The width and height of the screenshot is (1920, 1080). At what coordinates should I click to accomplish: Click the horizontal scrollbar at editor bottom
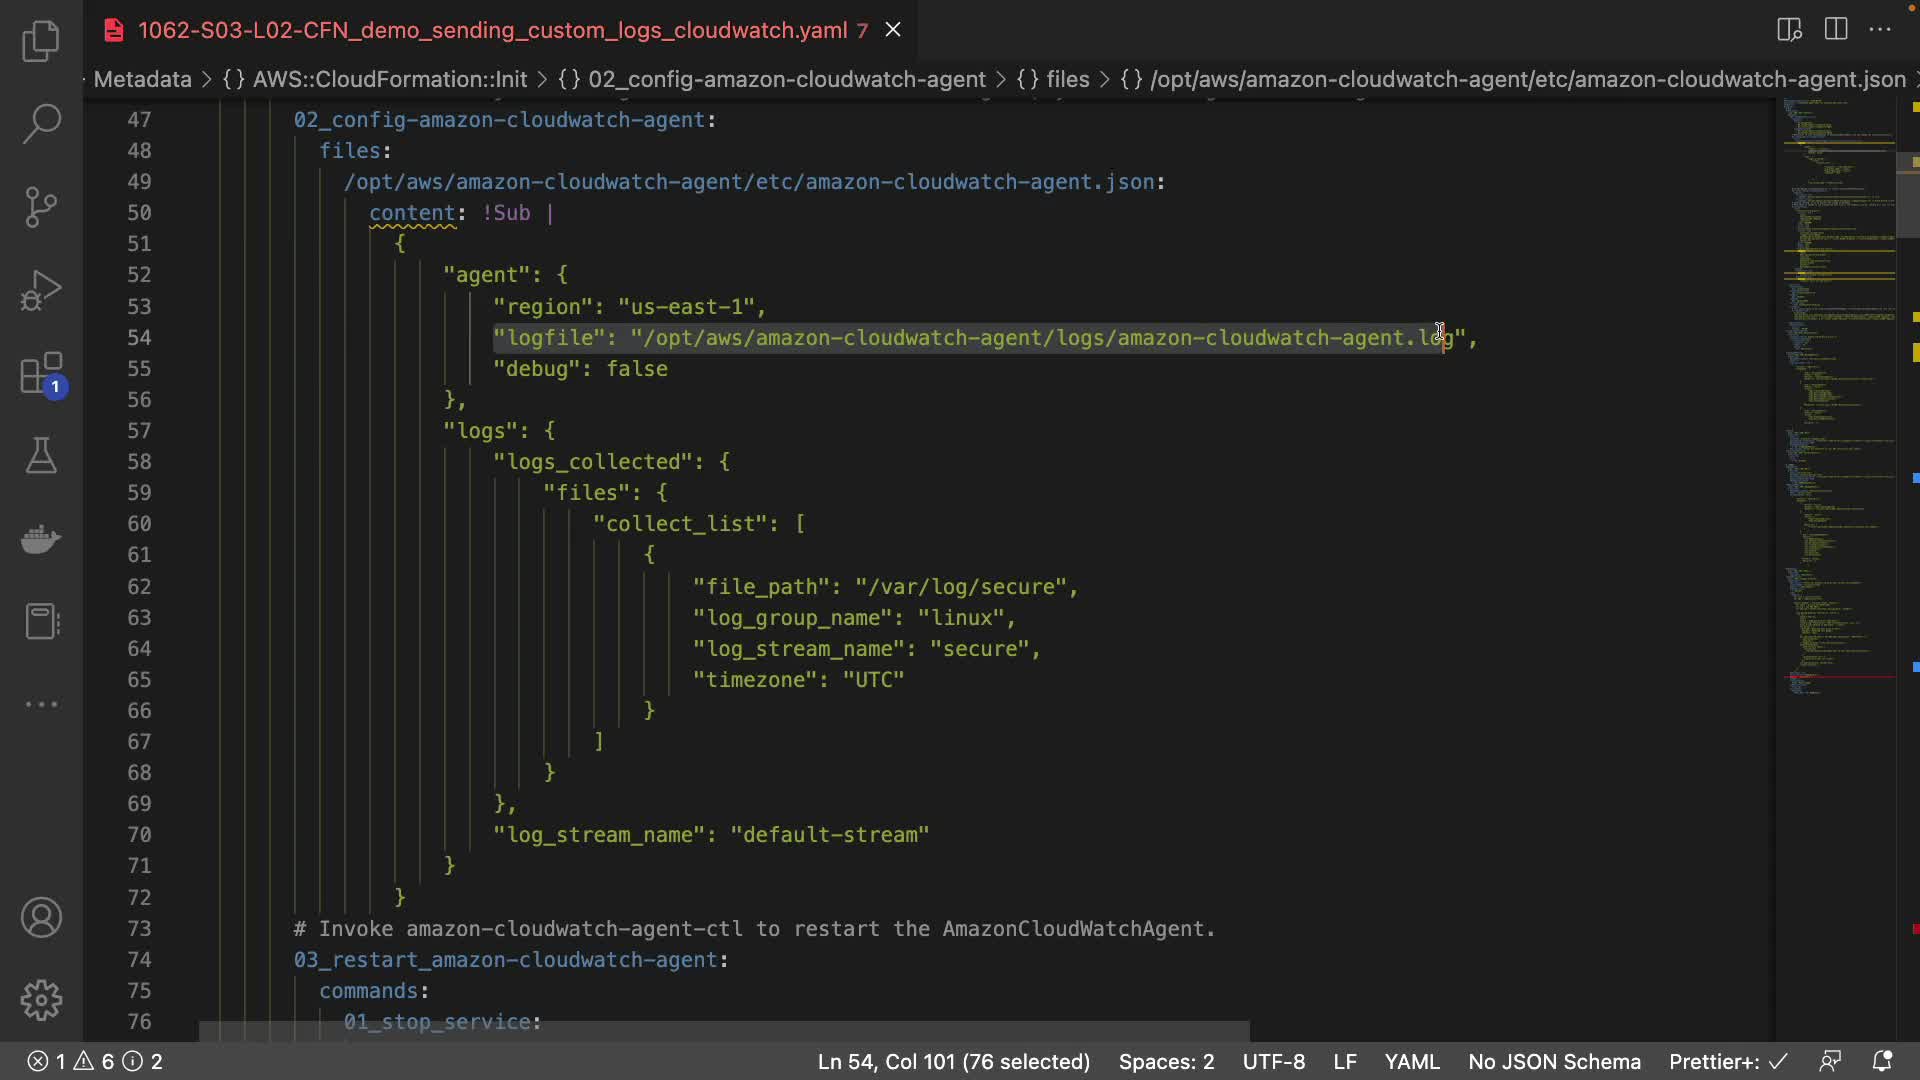pos(724,1031)
